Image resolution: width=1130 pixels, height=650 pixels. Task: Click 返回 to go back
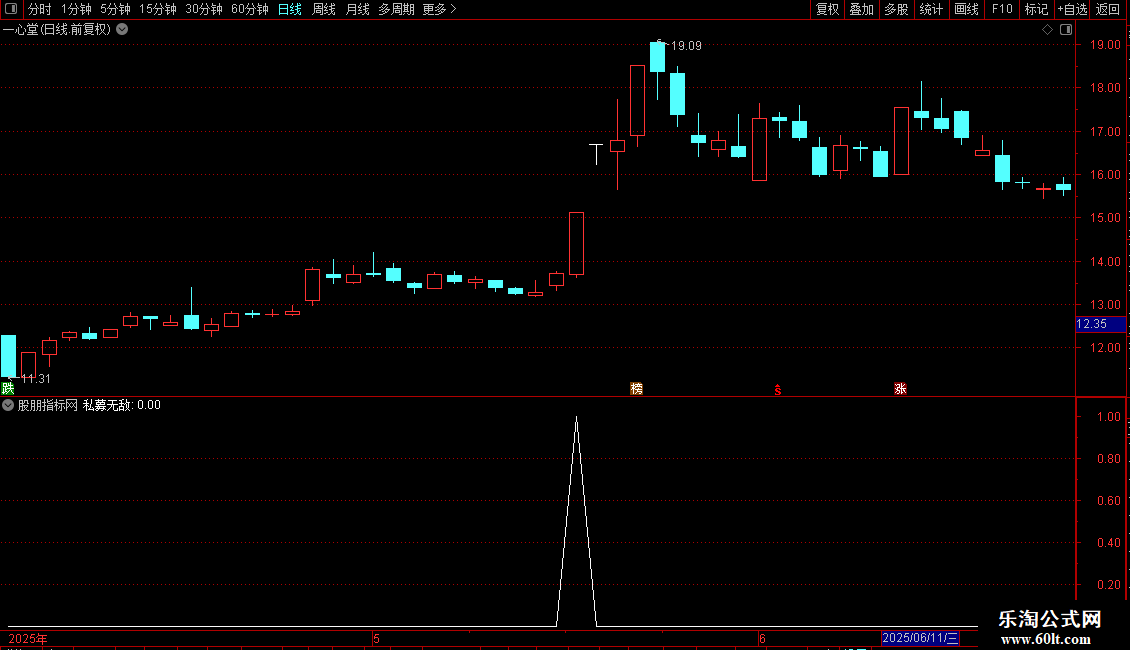point(1108,9)
